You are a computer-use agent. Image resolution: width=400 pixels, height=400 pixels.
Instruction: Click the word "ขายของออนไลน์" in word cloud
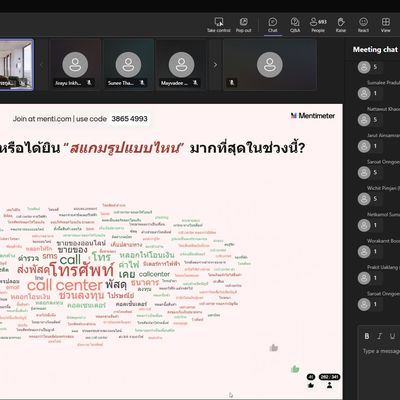[81, 243]
